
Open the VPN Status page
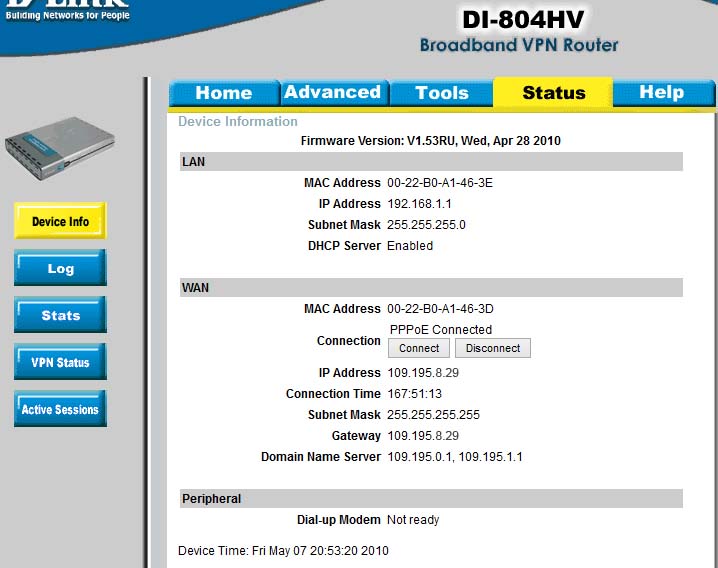click(x=60, y=362)
